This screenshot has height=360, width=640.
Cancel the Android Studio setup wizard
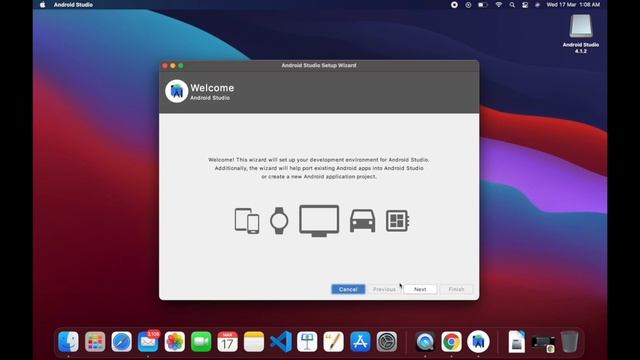click(348, 289)
